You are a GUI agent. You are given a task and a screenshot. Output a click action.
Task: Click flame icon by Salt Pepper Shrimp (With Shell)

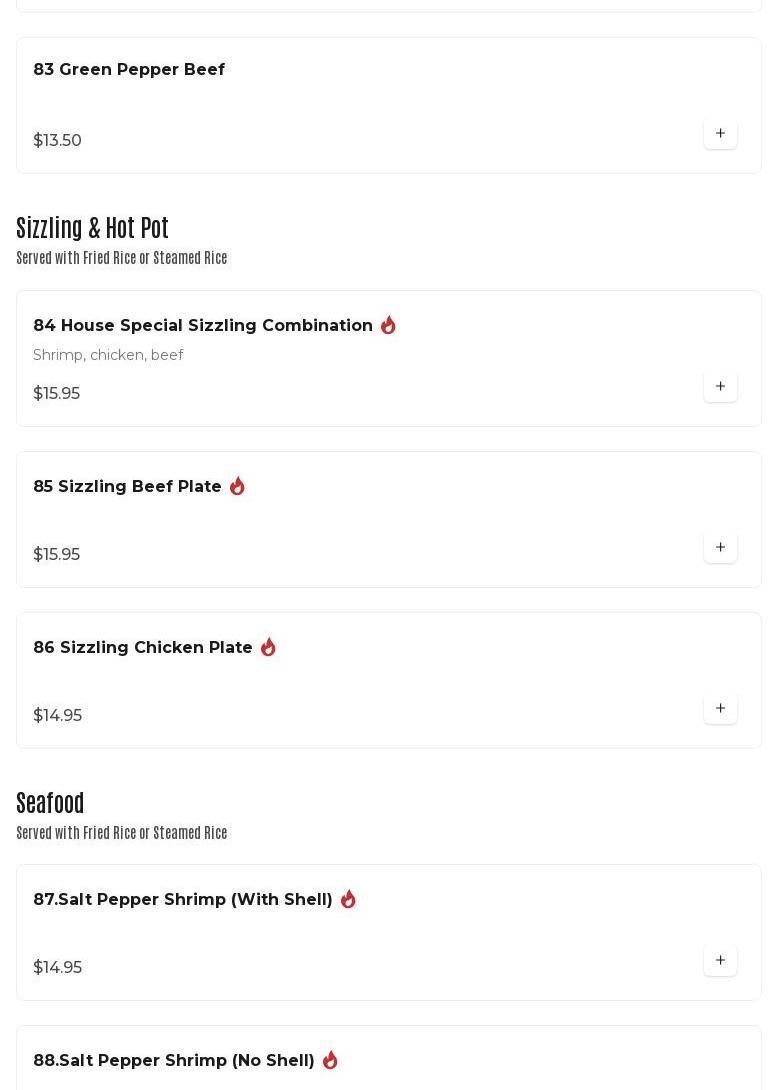point(348,899)
